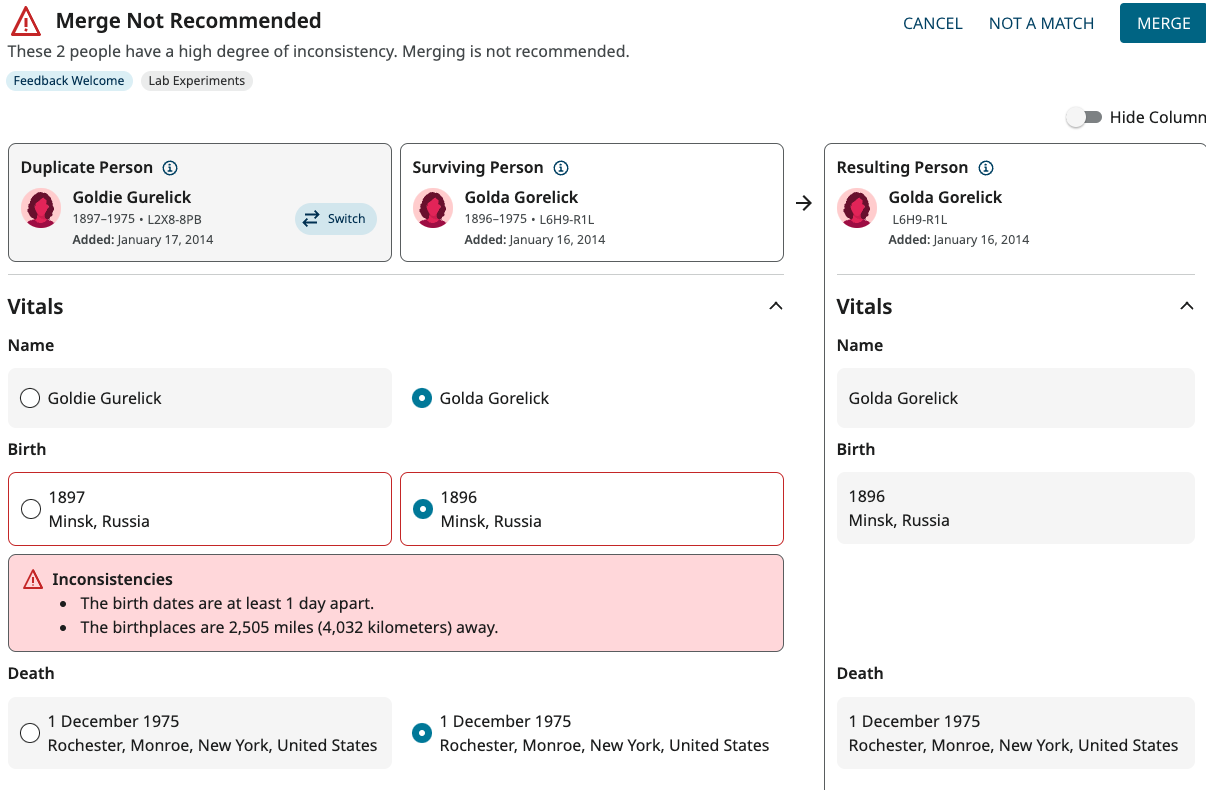Select the 1897 Minsk birth radio option
Image resolution: width=1206 pixels, height=790 pixels.
[31, 509]
